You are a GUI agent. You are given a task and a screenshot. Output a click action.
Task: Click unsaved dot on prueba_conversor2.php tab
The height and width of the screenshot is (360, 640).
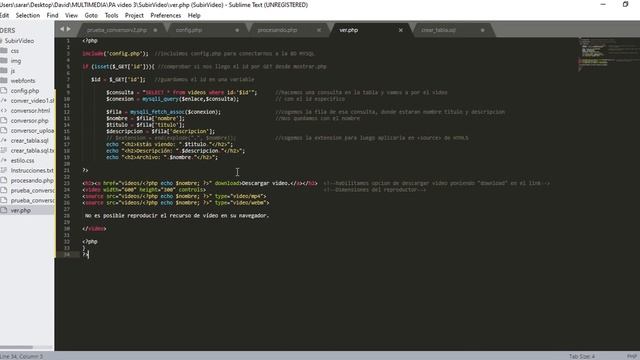click(x=155, y=30)
